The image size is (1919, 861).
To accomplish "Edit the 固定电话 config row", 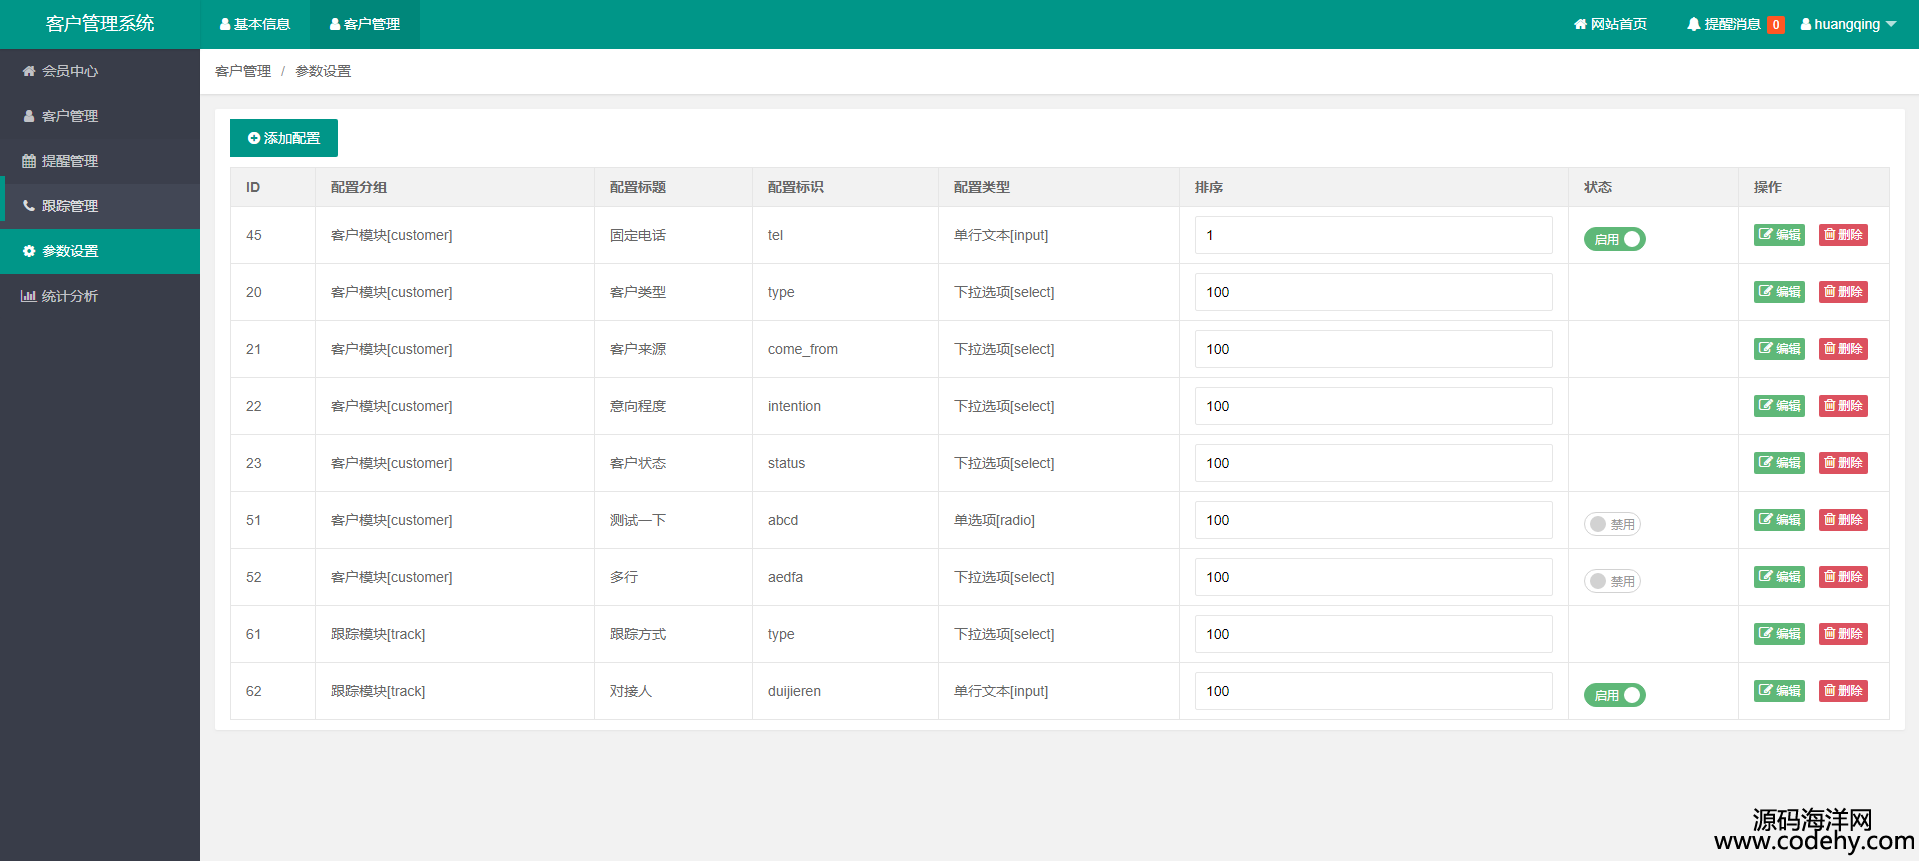I will pyautogui.click(x=1779, y=235).
